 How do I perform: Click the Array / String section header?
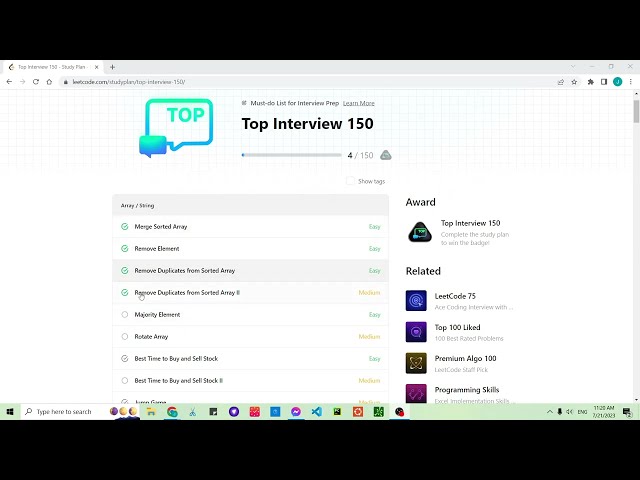pyautogui.click(x=251, y=205)
